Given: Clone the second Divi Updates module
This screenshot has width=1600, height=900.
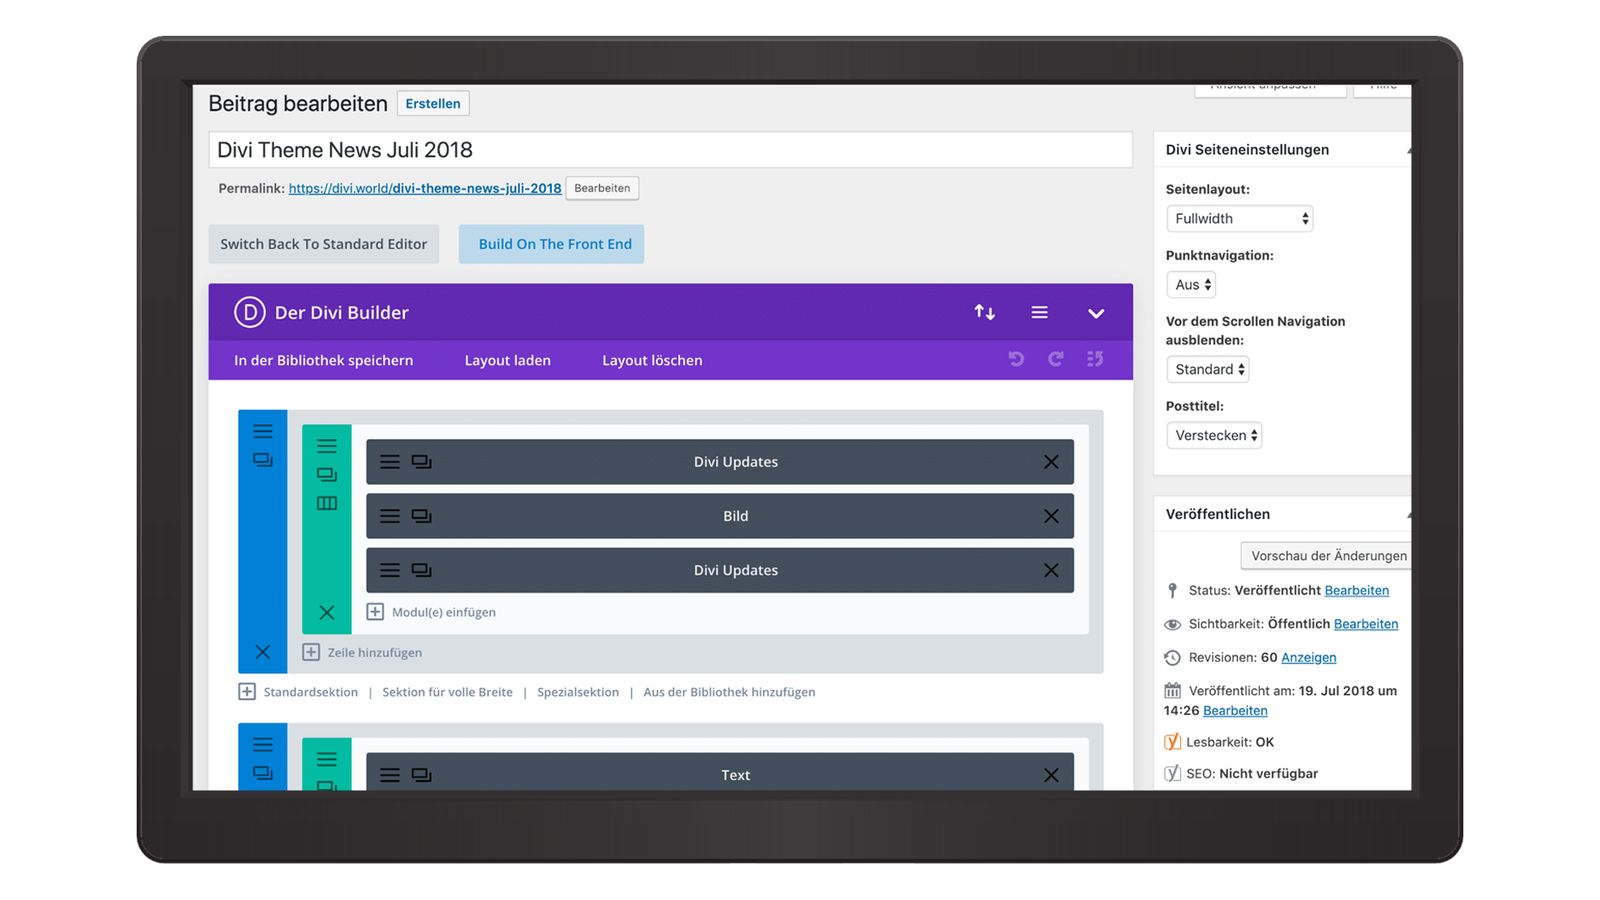Looking at the screenshot, I should [x=422, y=570].
